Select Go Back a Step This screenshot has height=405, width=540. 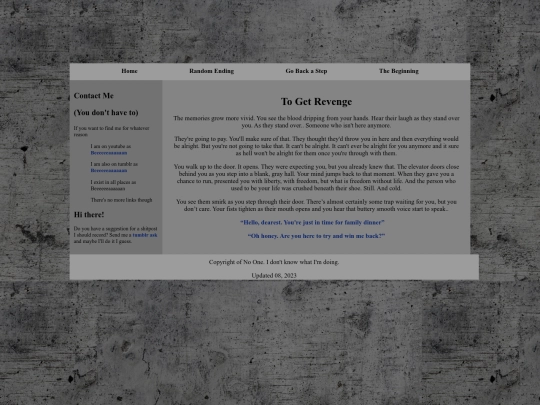tap(306, 71)
